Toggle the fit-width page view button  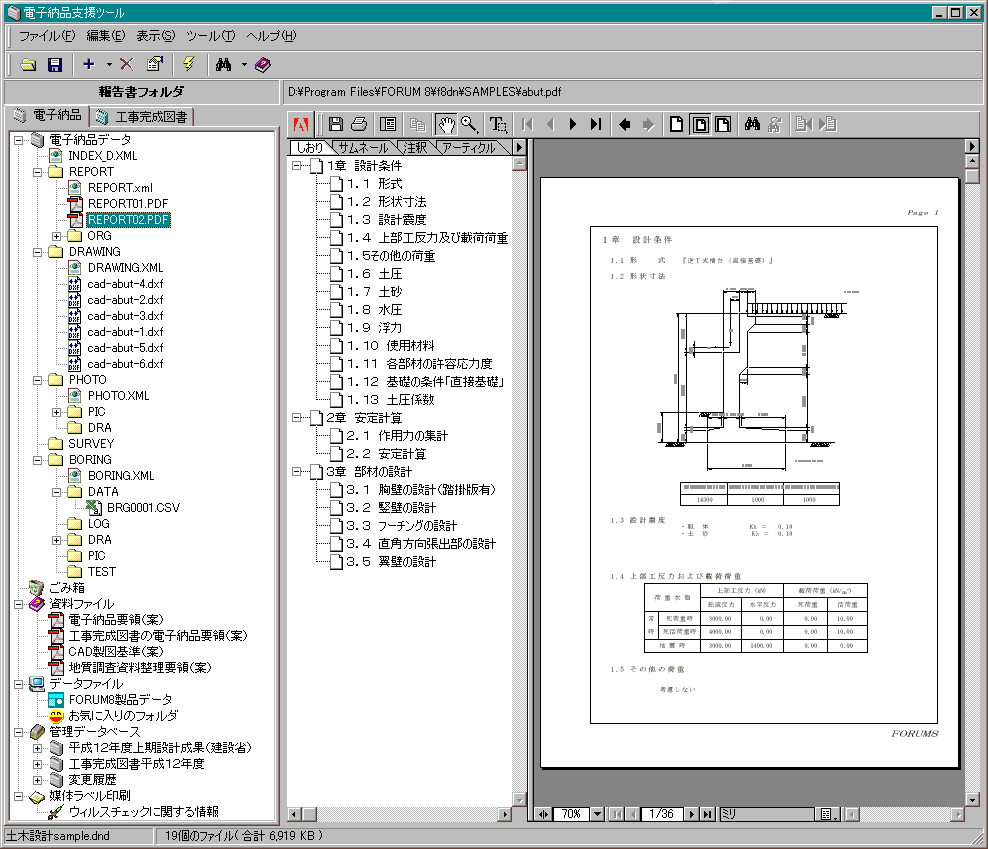tap(722, 125)
